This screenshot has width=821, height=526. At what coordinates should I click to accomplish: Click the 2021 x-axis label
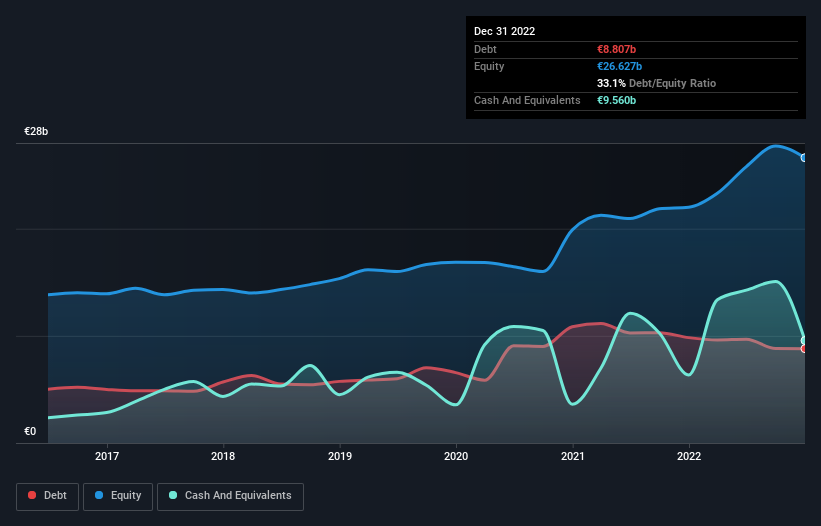pyautogui.click(x=573, y=456)
